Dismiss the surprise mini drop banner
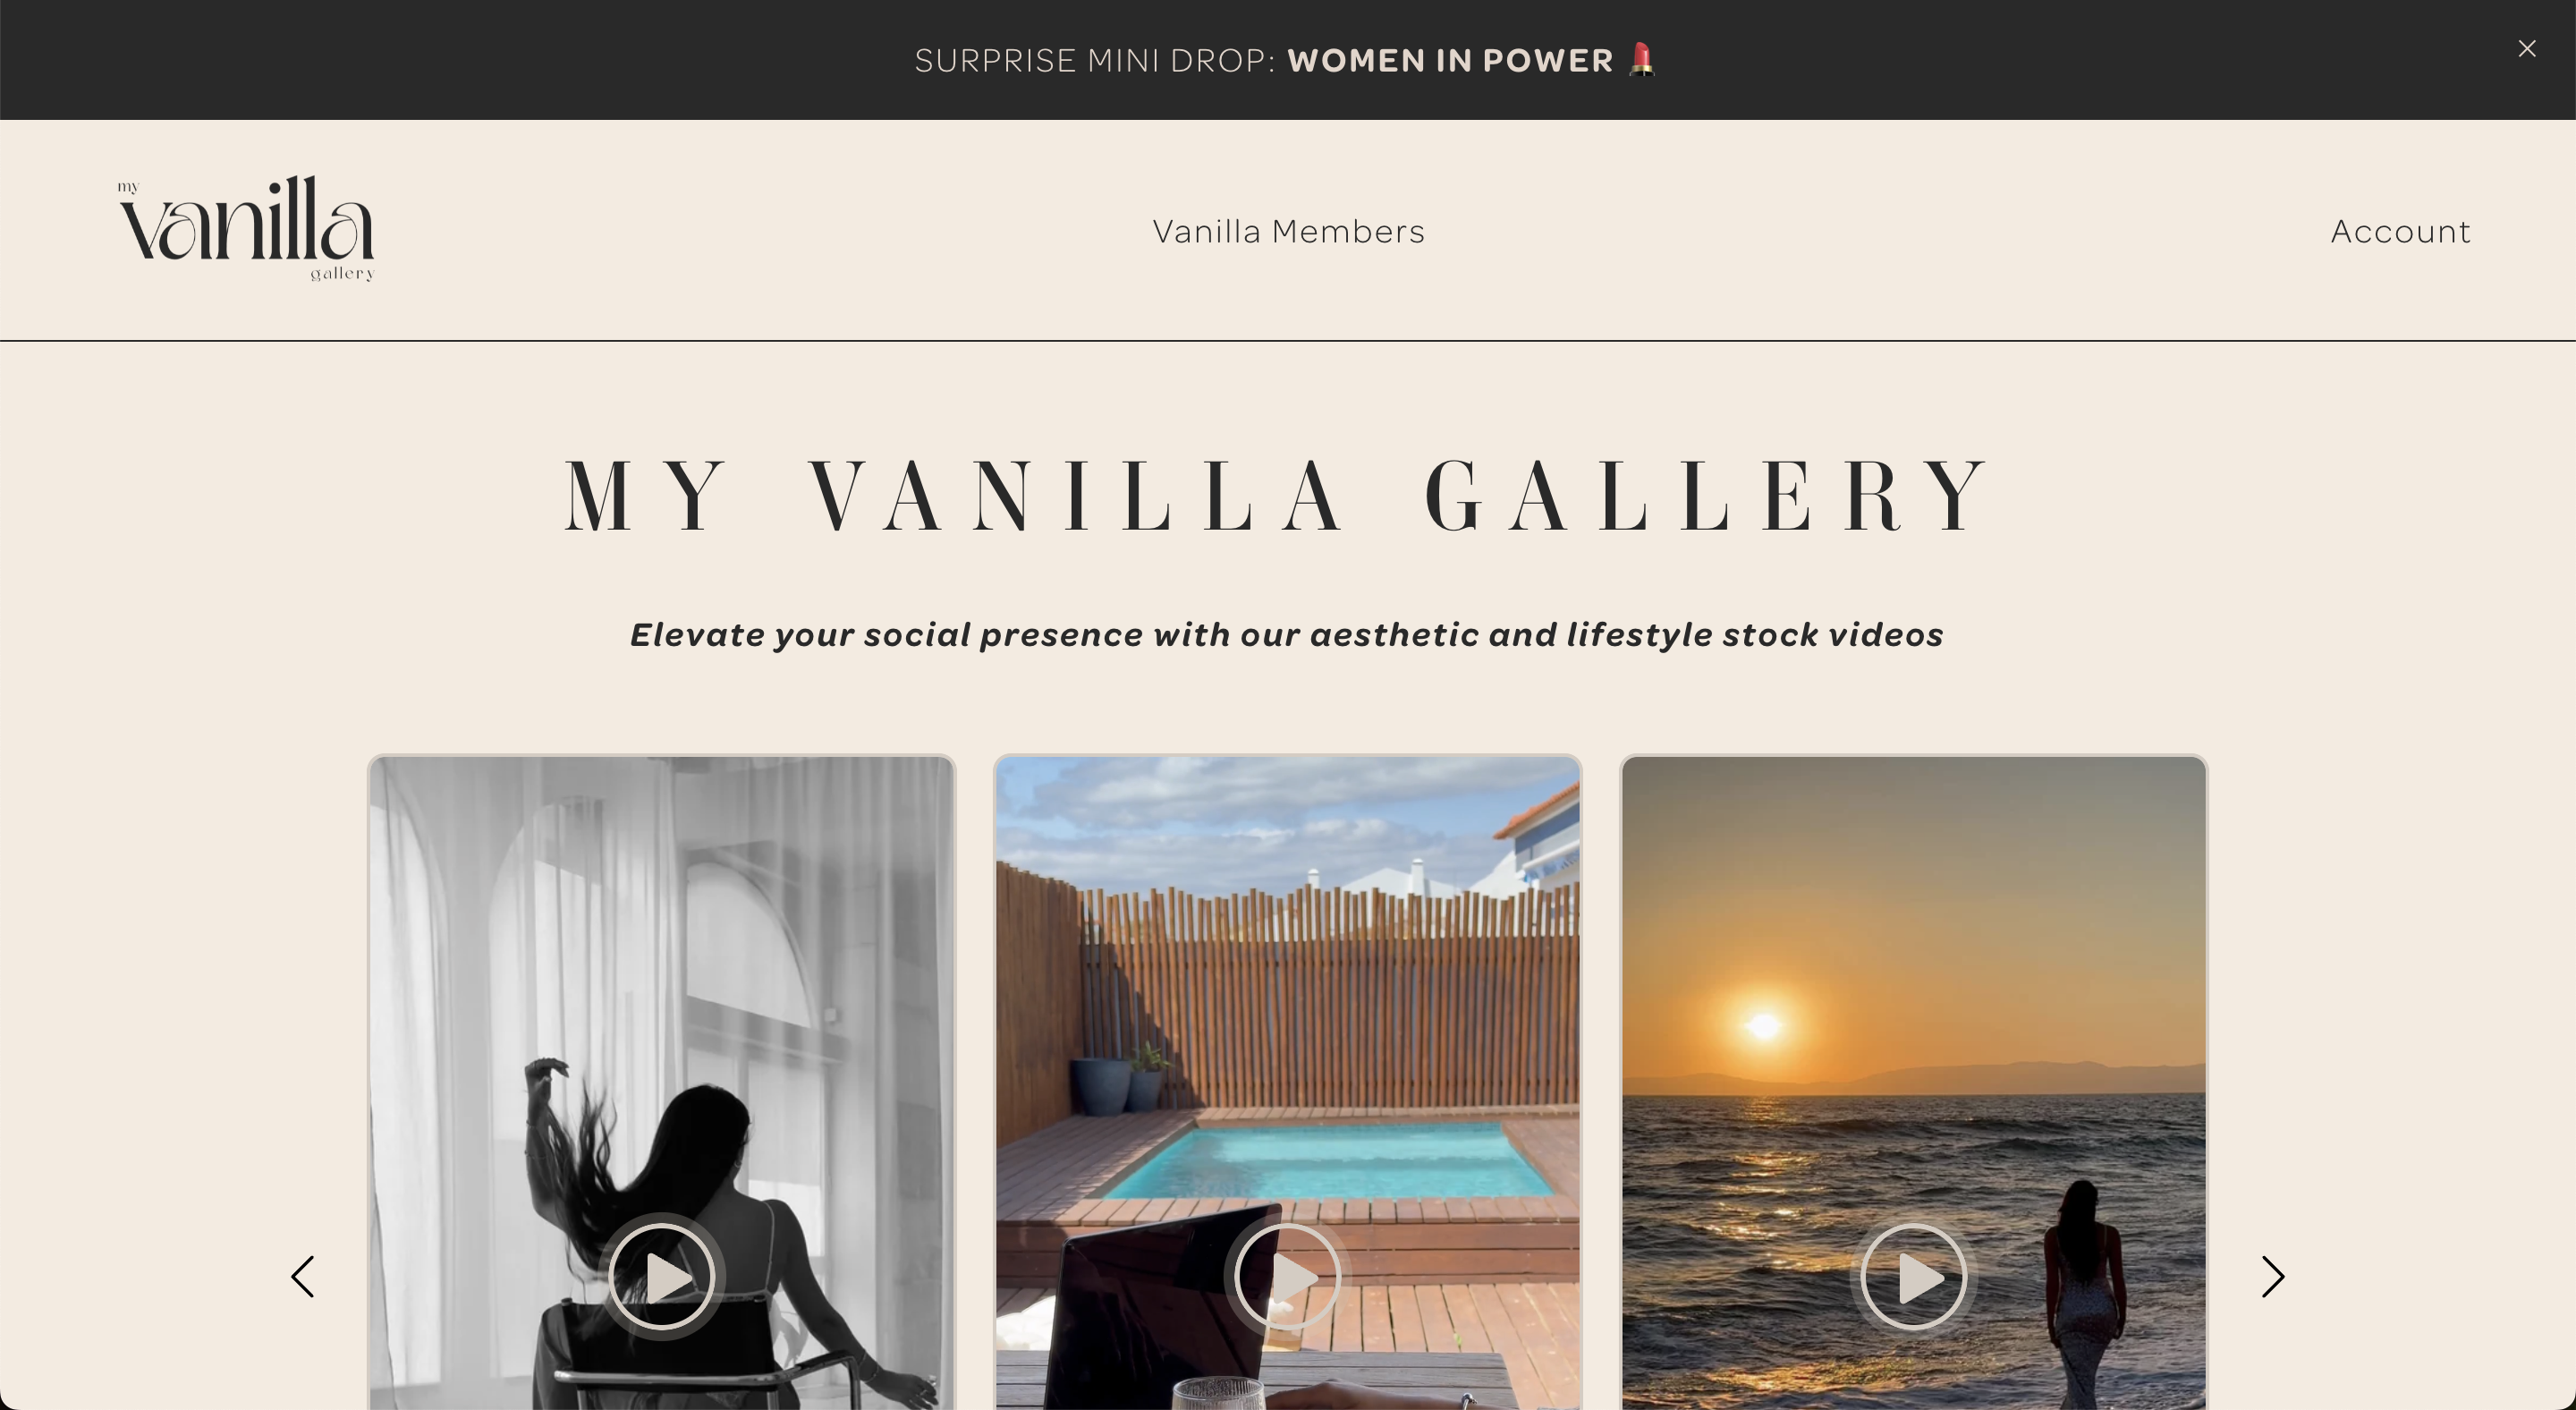Viewport: 2576px width, 1410px height. coord(2528,48)
